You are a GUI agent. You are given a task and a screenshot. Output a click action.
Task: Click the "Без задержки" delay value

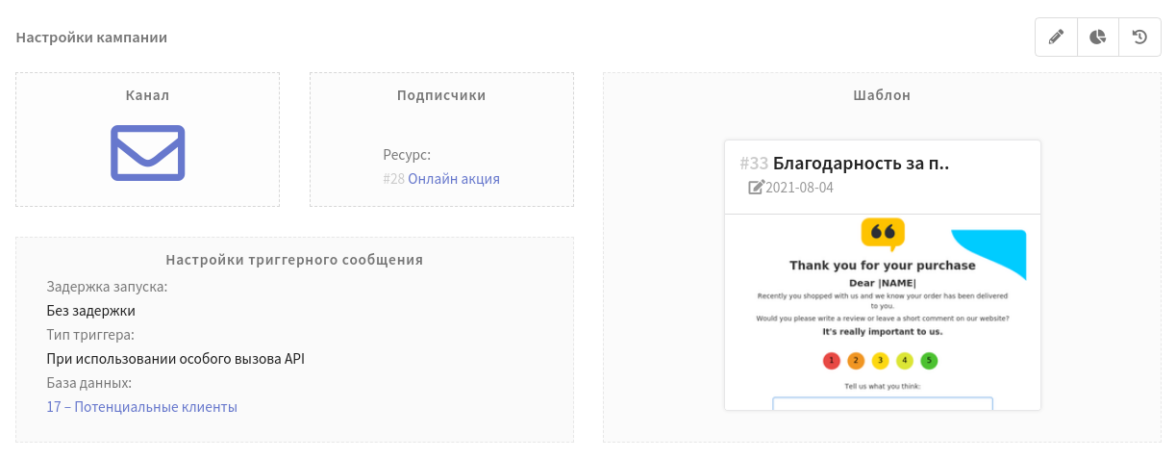(x=91, y=311)
